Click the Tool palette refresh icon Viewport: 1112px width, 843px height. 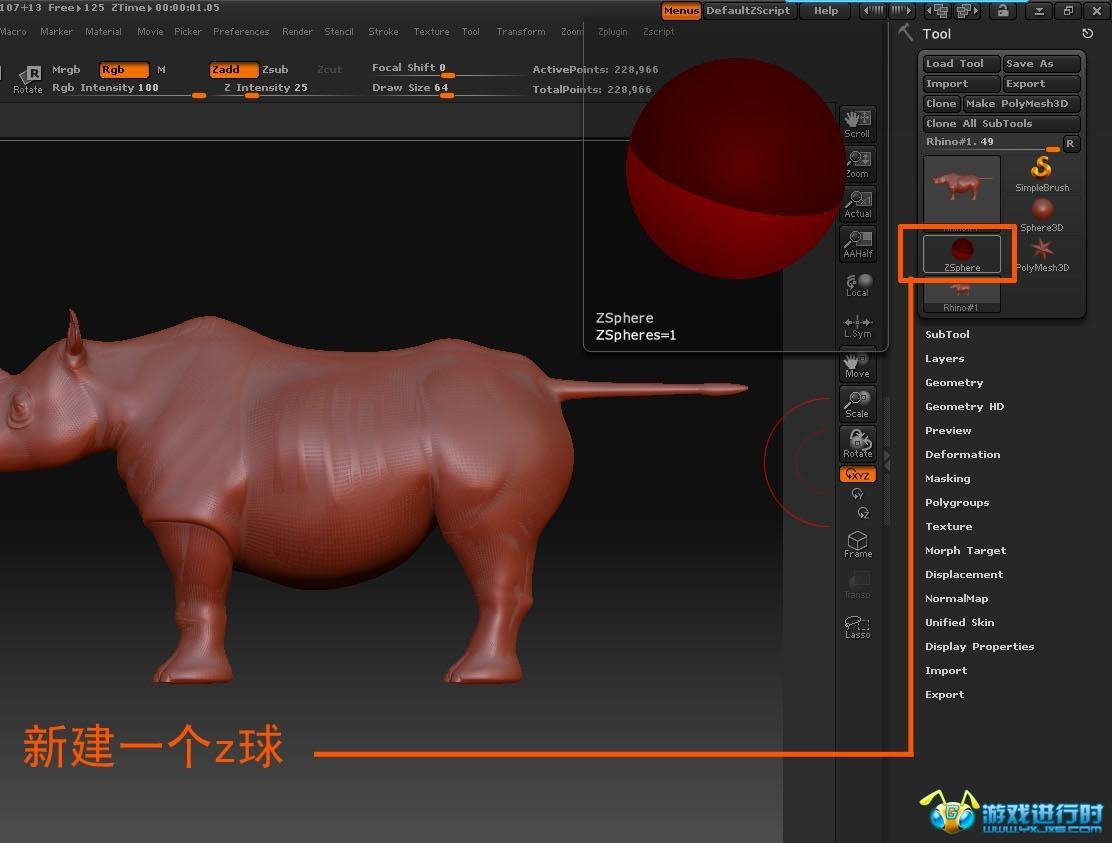click(x=1088, y=33)
